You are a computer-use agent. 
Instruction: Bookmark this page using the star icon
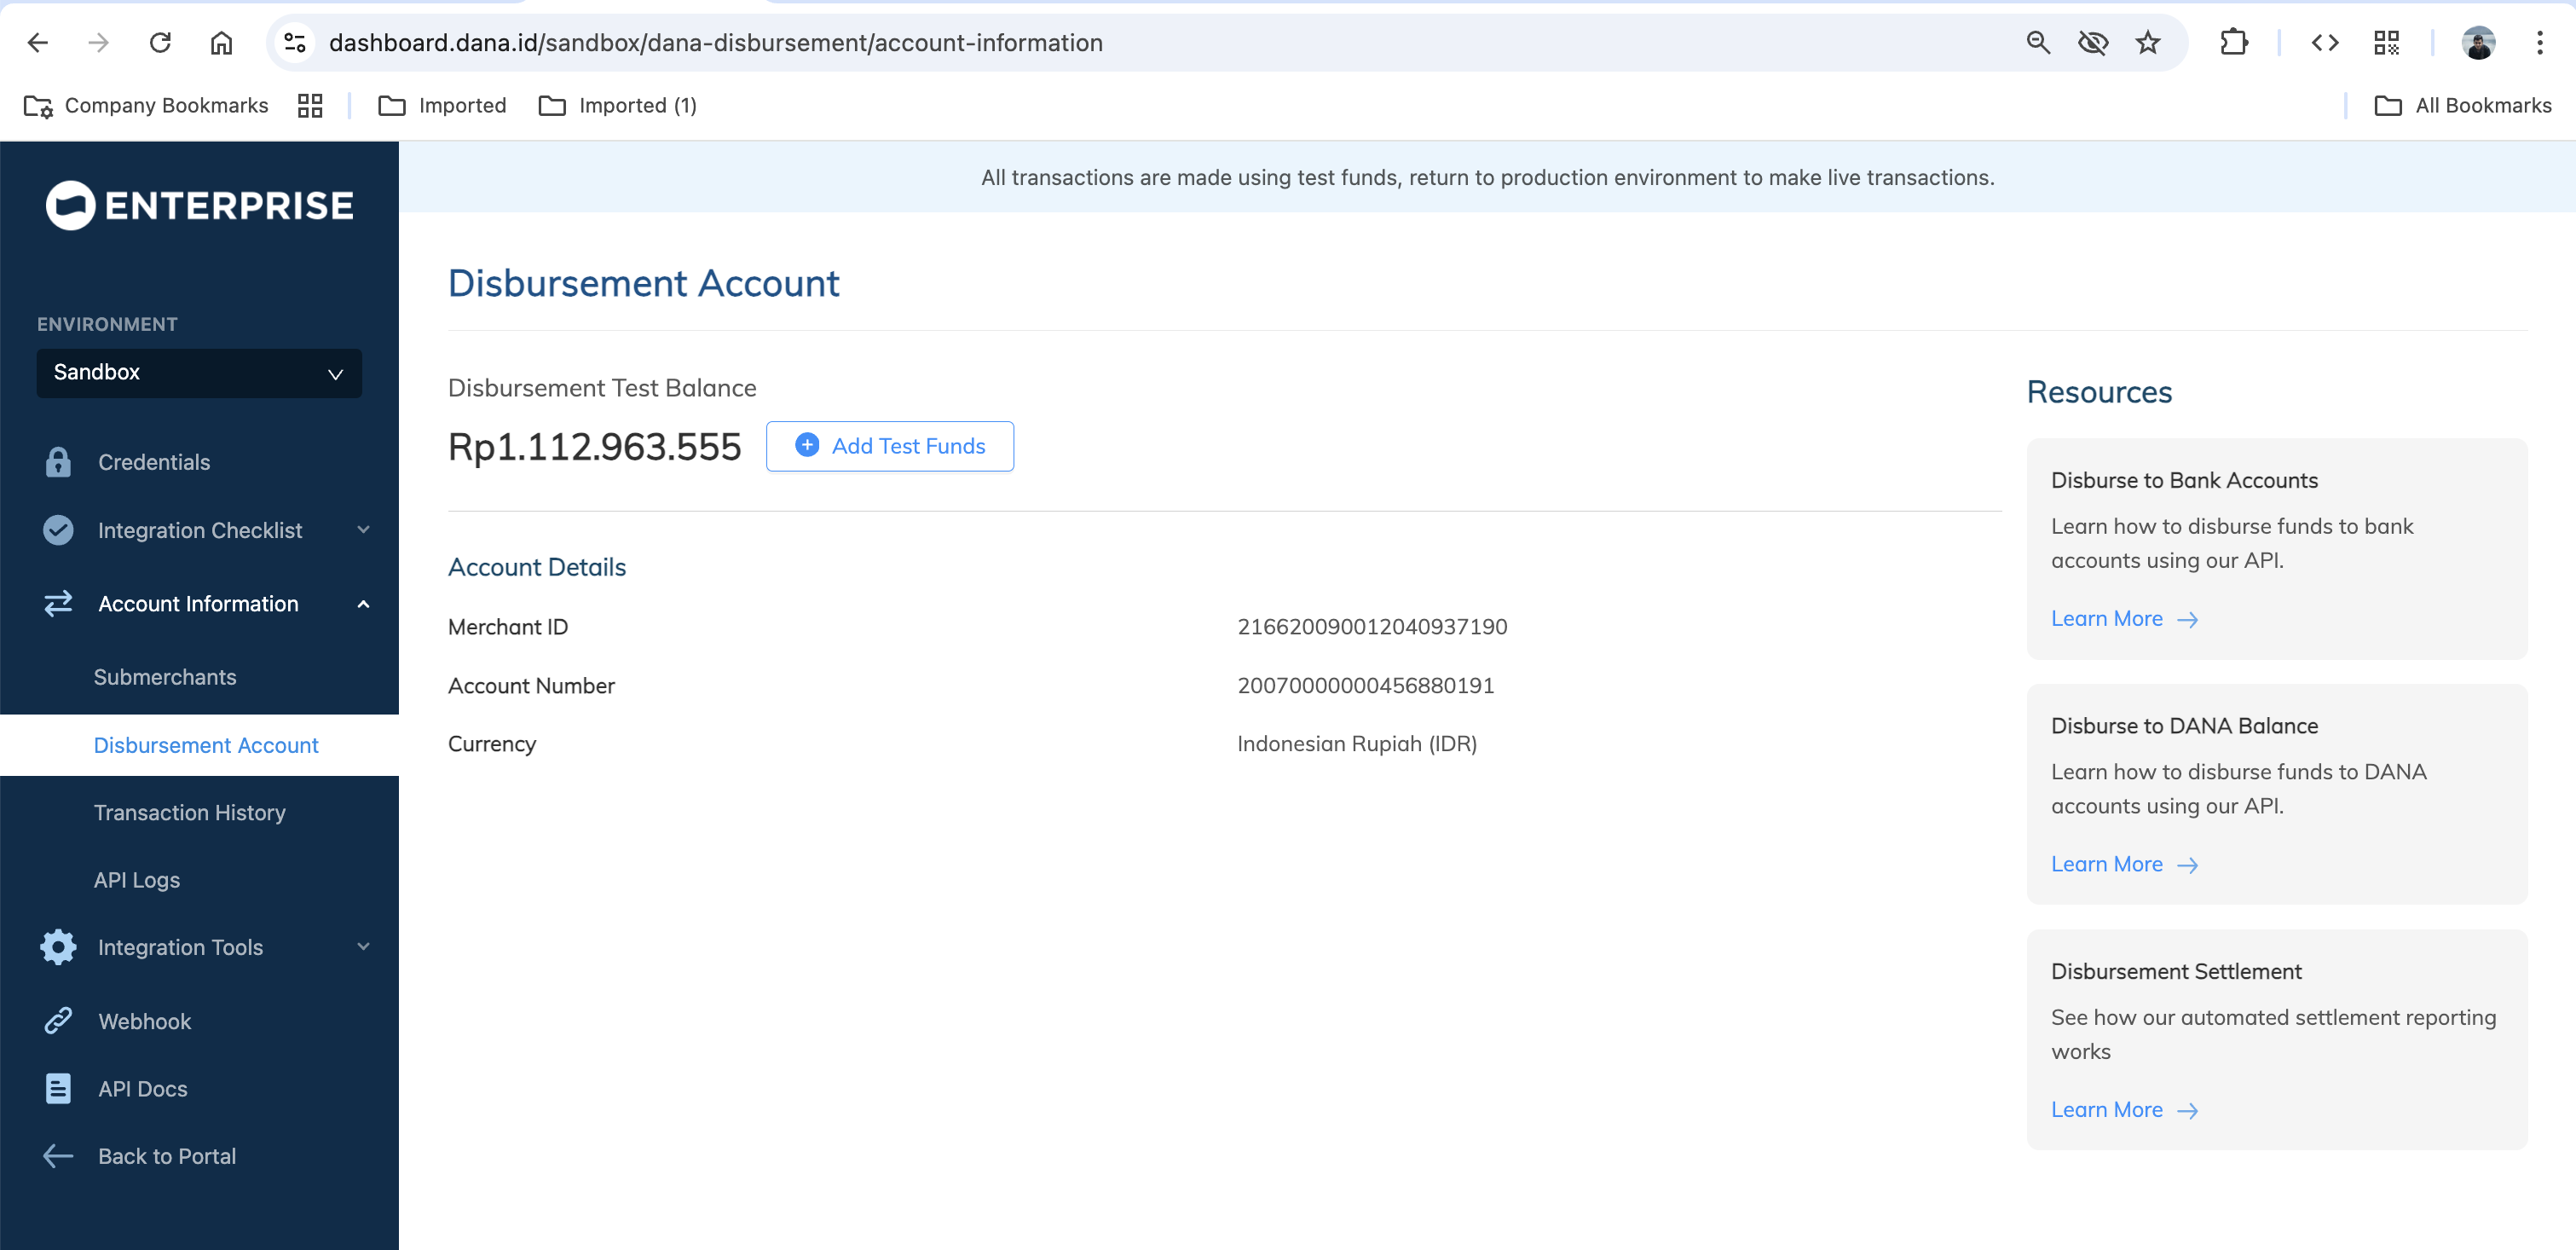coord(2146,43)
